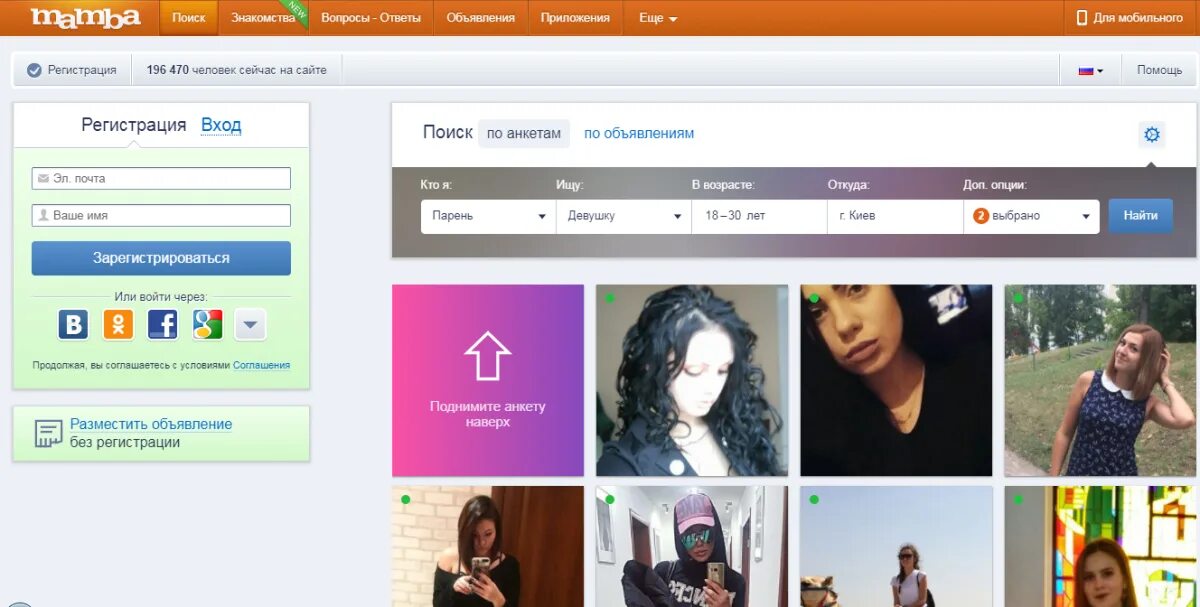Expand the 'Еще' menu

[x=658, y=18]
